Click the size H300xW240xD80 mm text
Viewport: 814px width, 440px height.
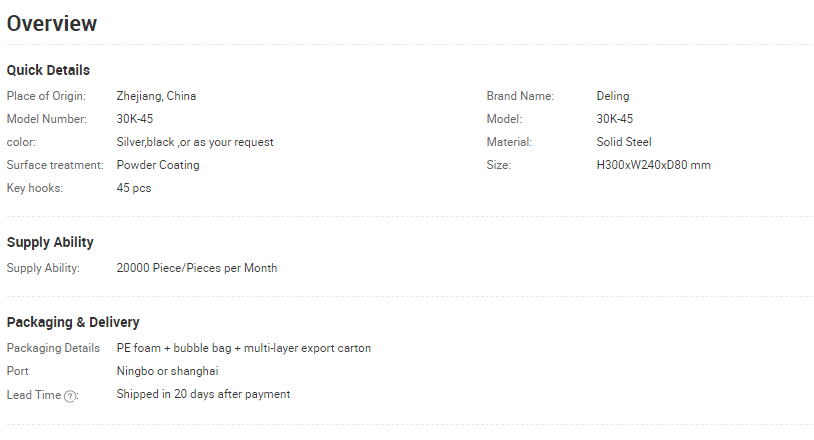click(653, 165)
